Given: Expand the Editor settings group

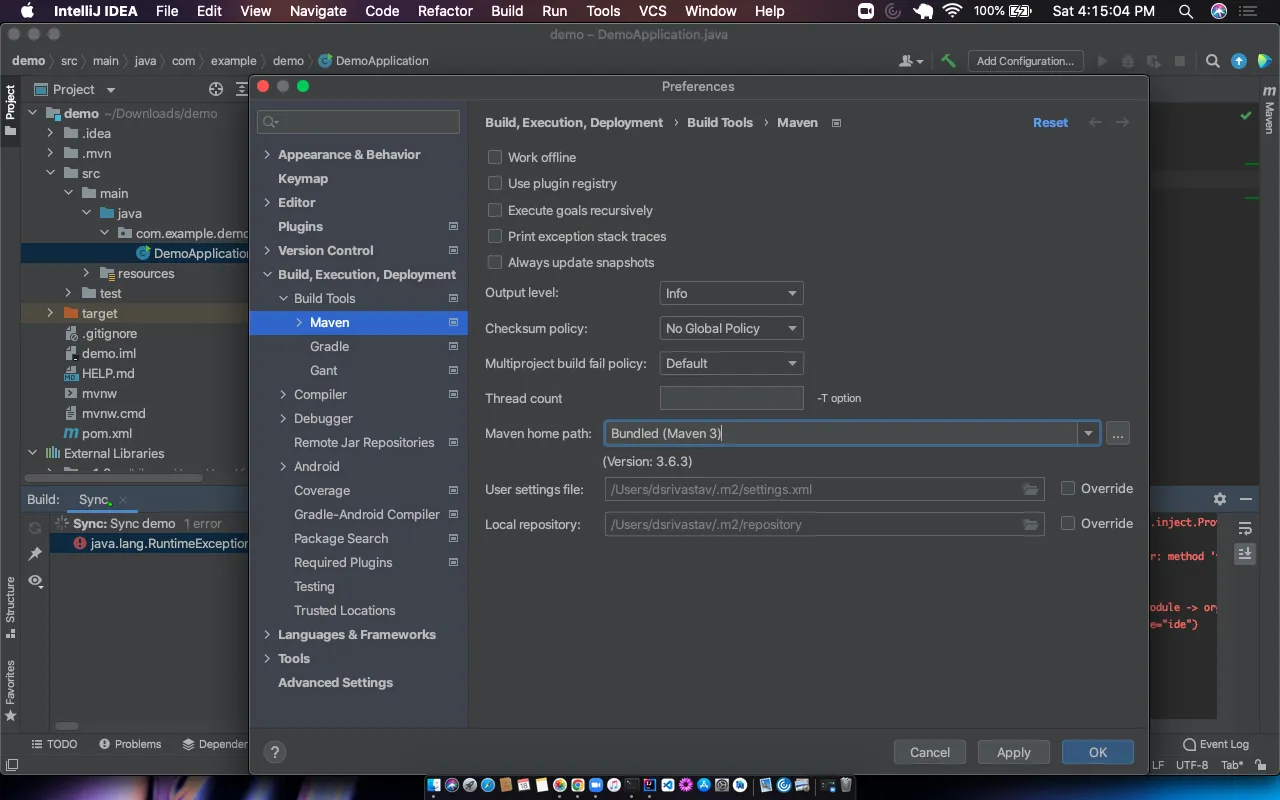Looking at the screenshot, I should pos(267,203).
